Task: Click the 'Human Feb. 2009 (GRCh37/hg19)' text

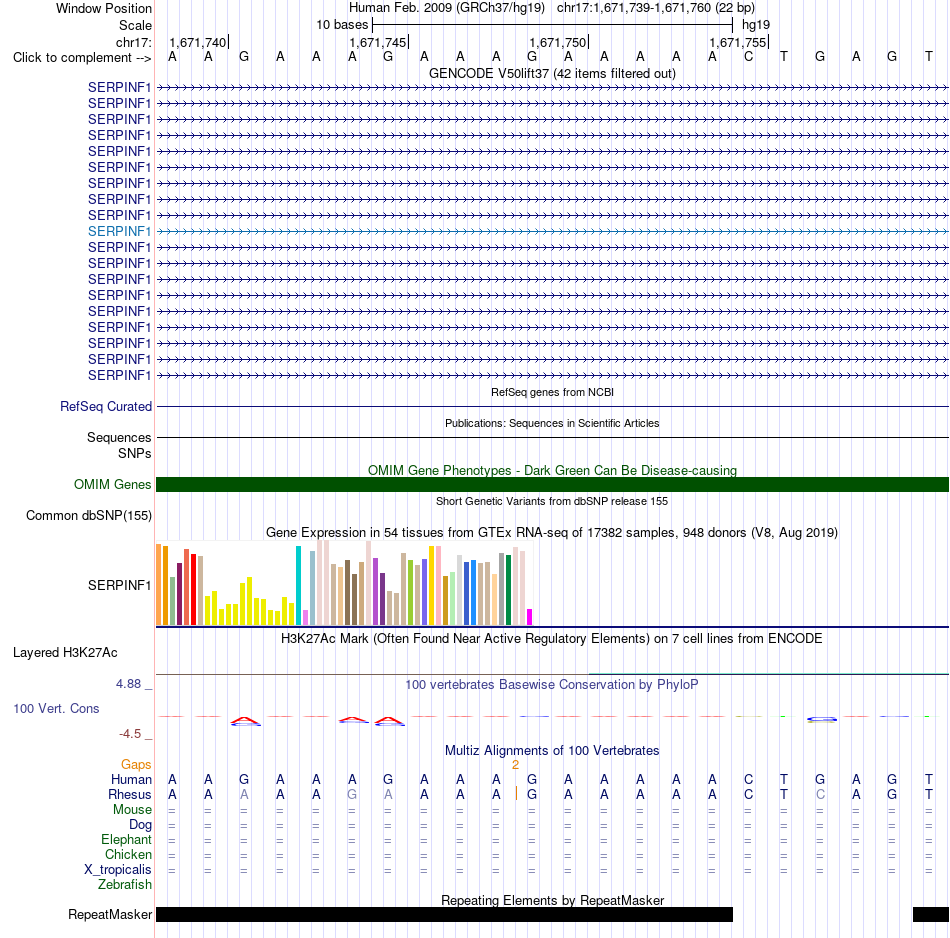Action: point(447,8)
